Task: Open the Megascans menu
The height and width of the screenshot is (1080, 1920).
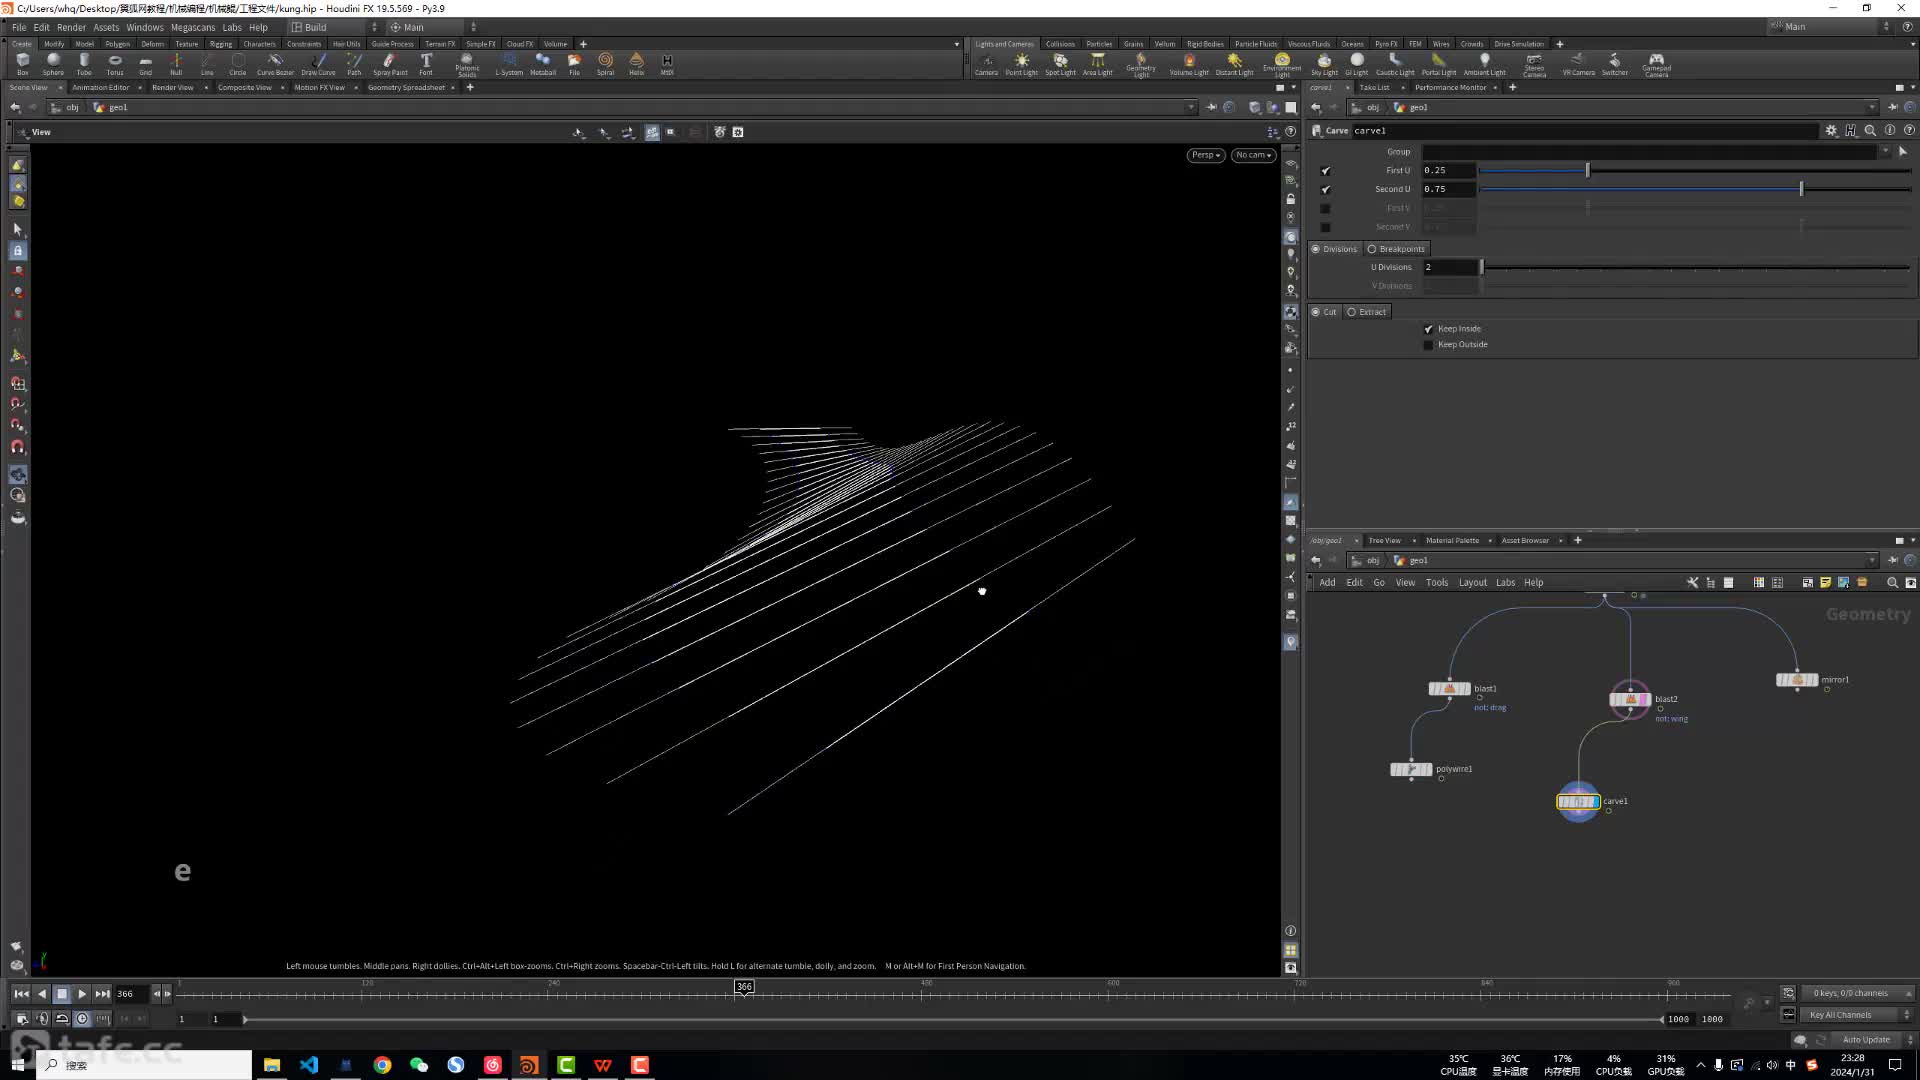Action: point(192,27)
